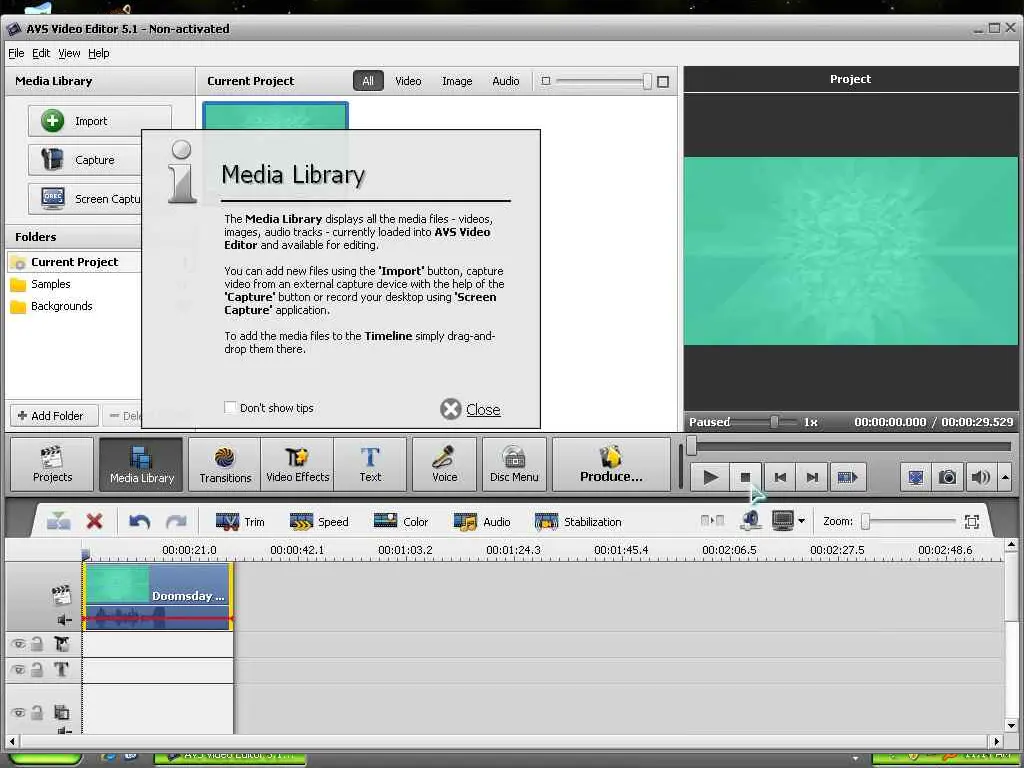The width and height of the screenshot is (1024, 768).
Task: Expand the volume control arrow
Action: [x=1005, y=477]
